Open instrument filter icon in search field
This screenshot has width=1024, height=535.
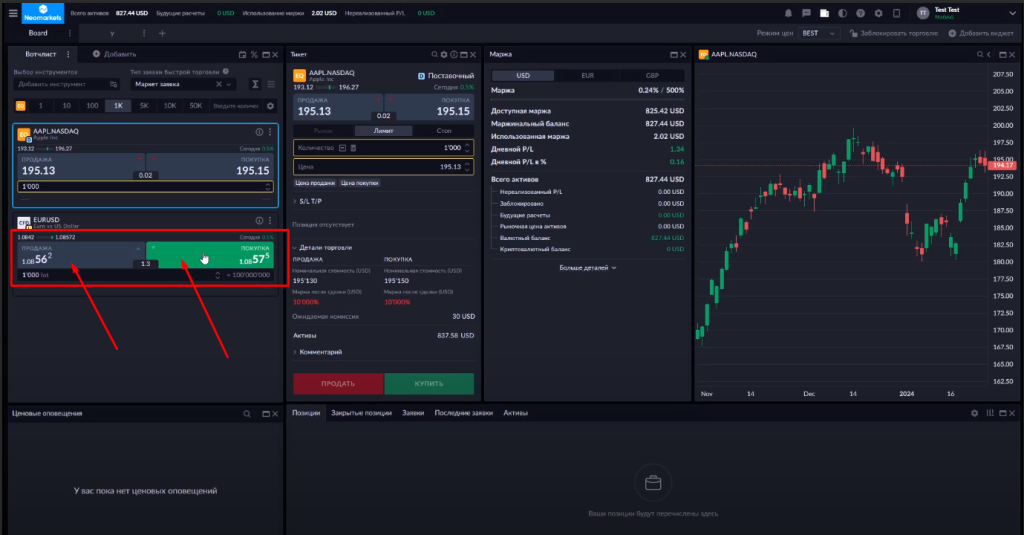pos(114,84)
